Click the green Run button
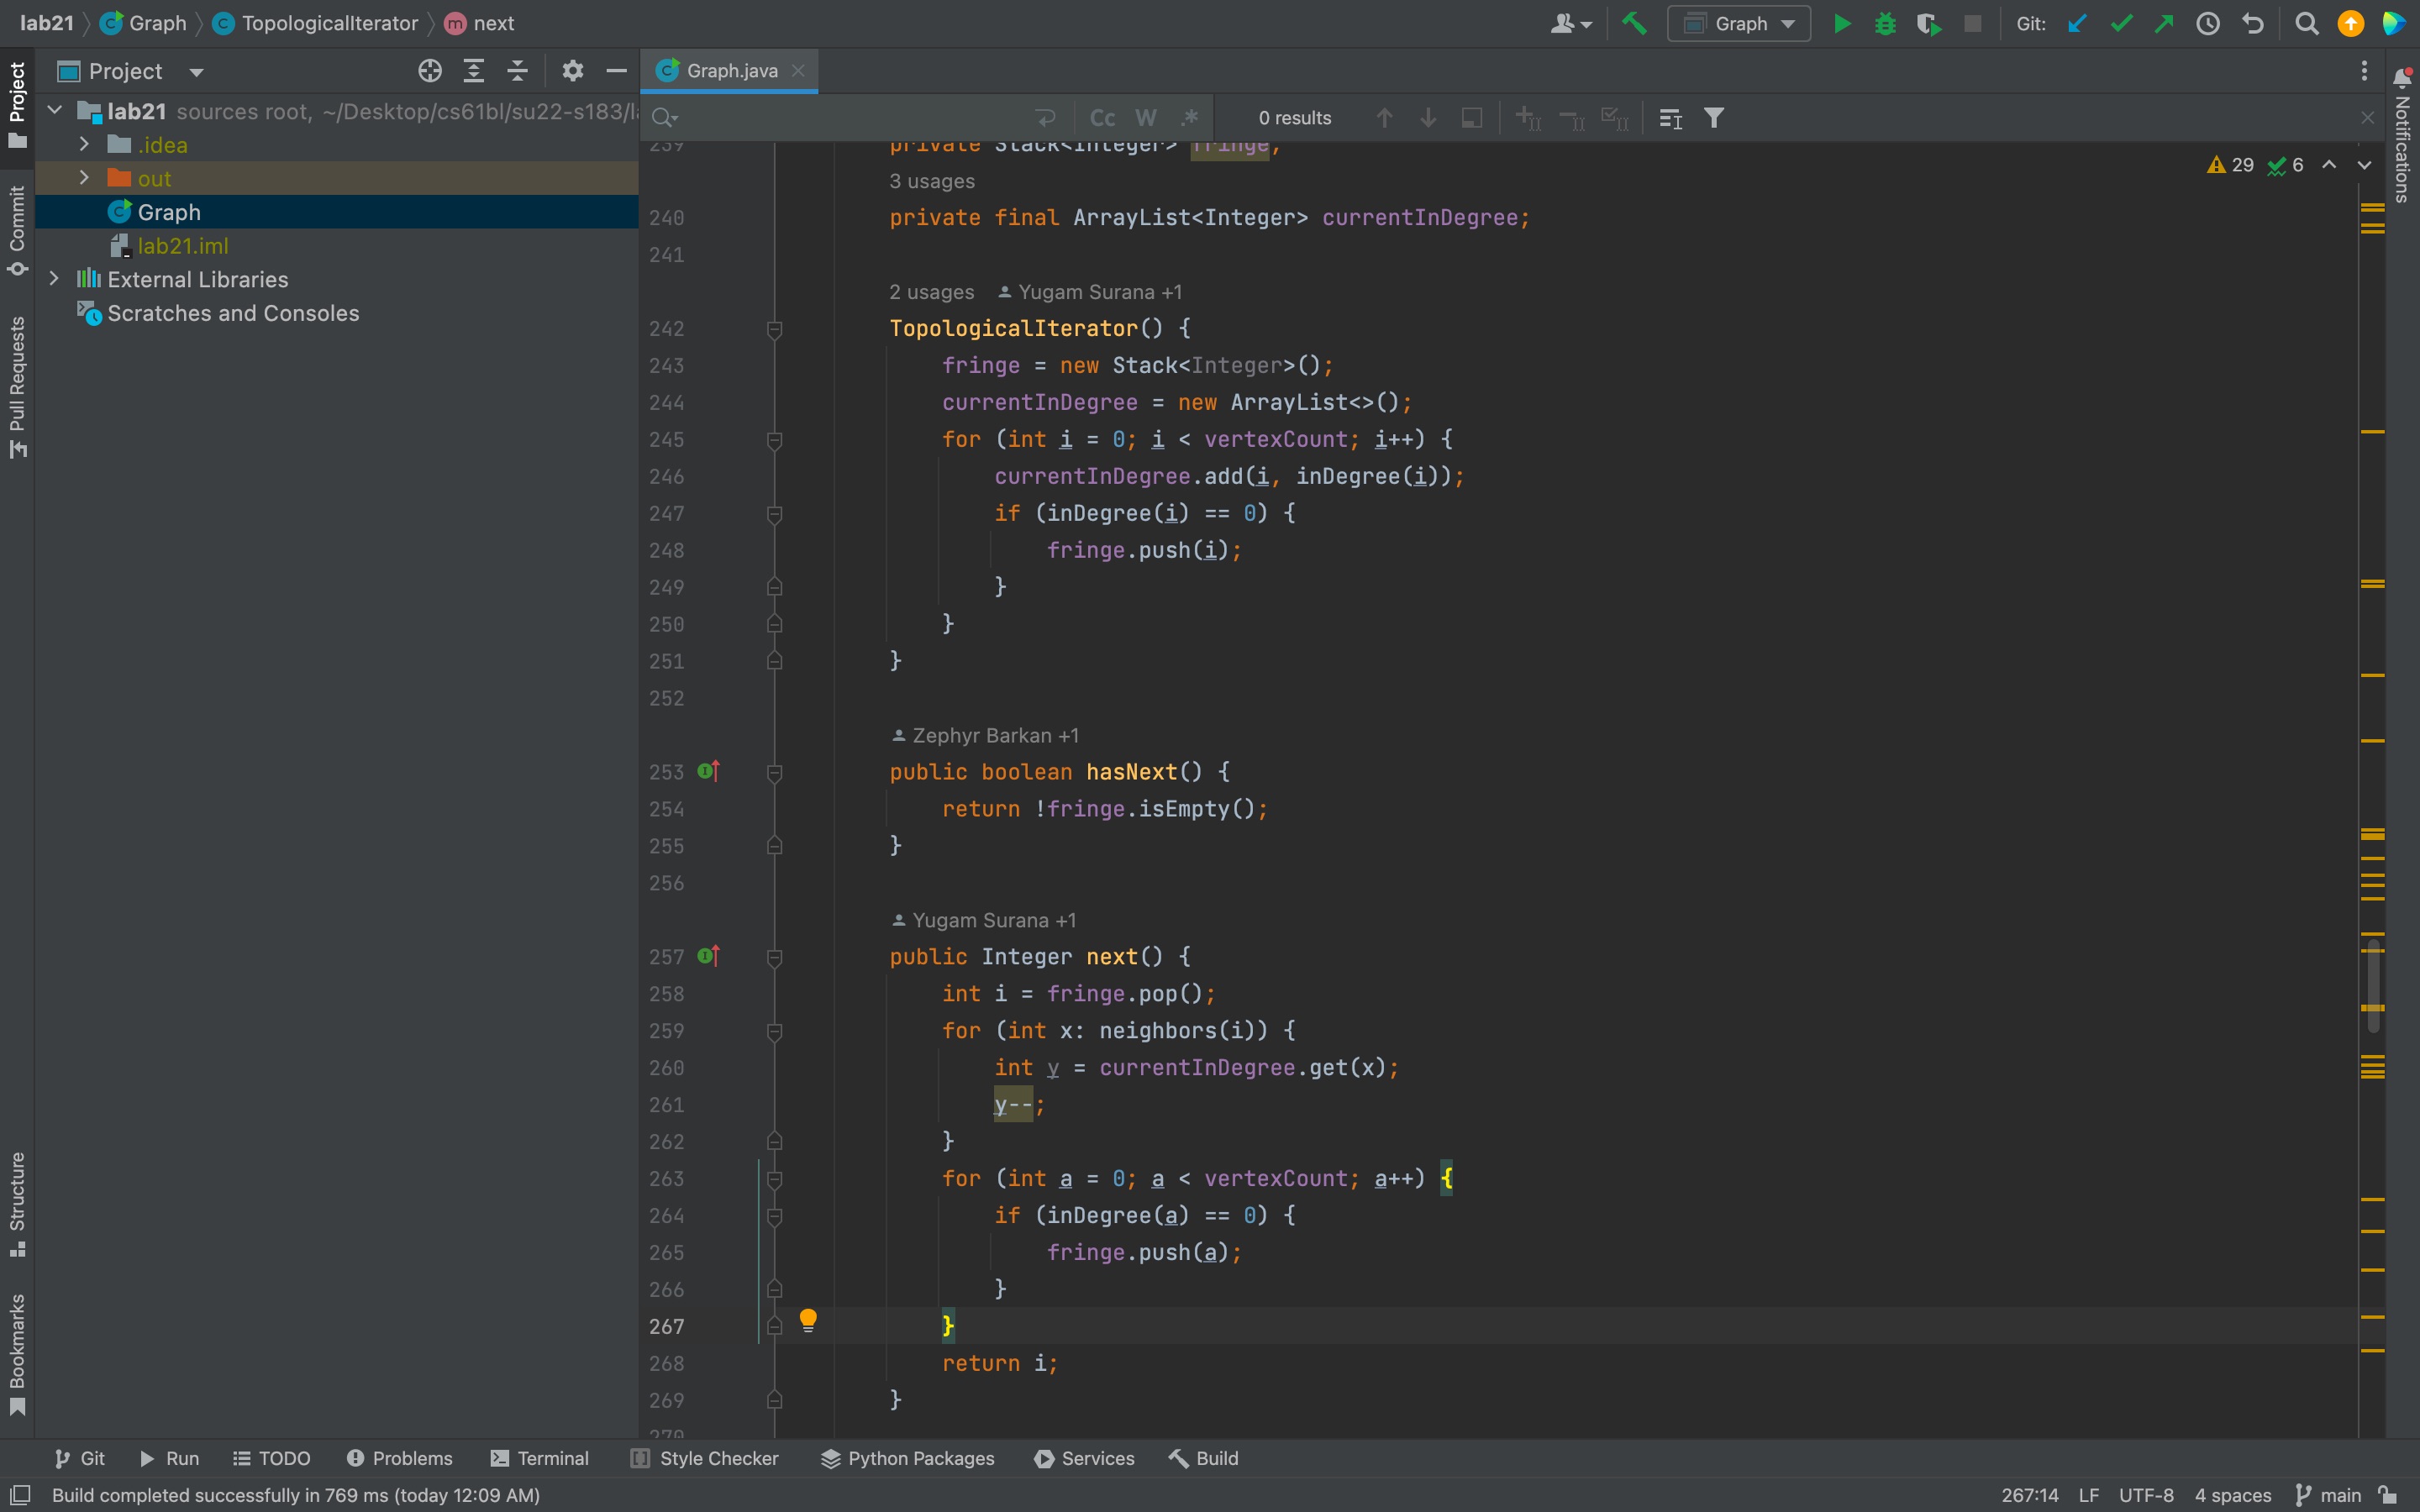The image size is (2420, 1512). tap(1841, 23)
